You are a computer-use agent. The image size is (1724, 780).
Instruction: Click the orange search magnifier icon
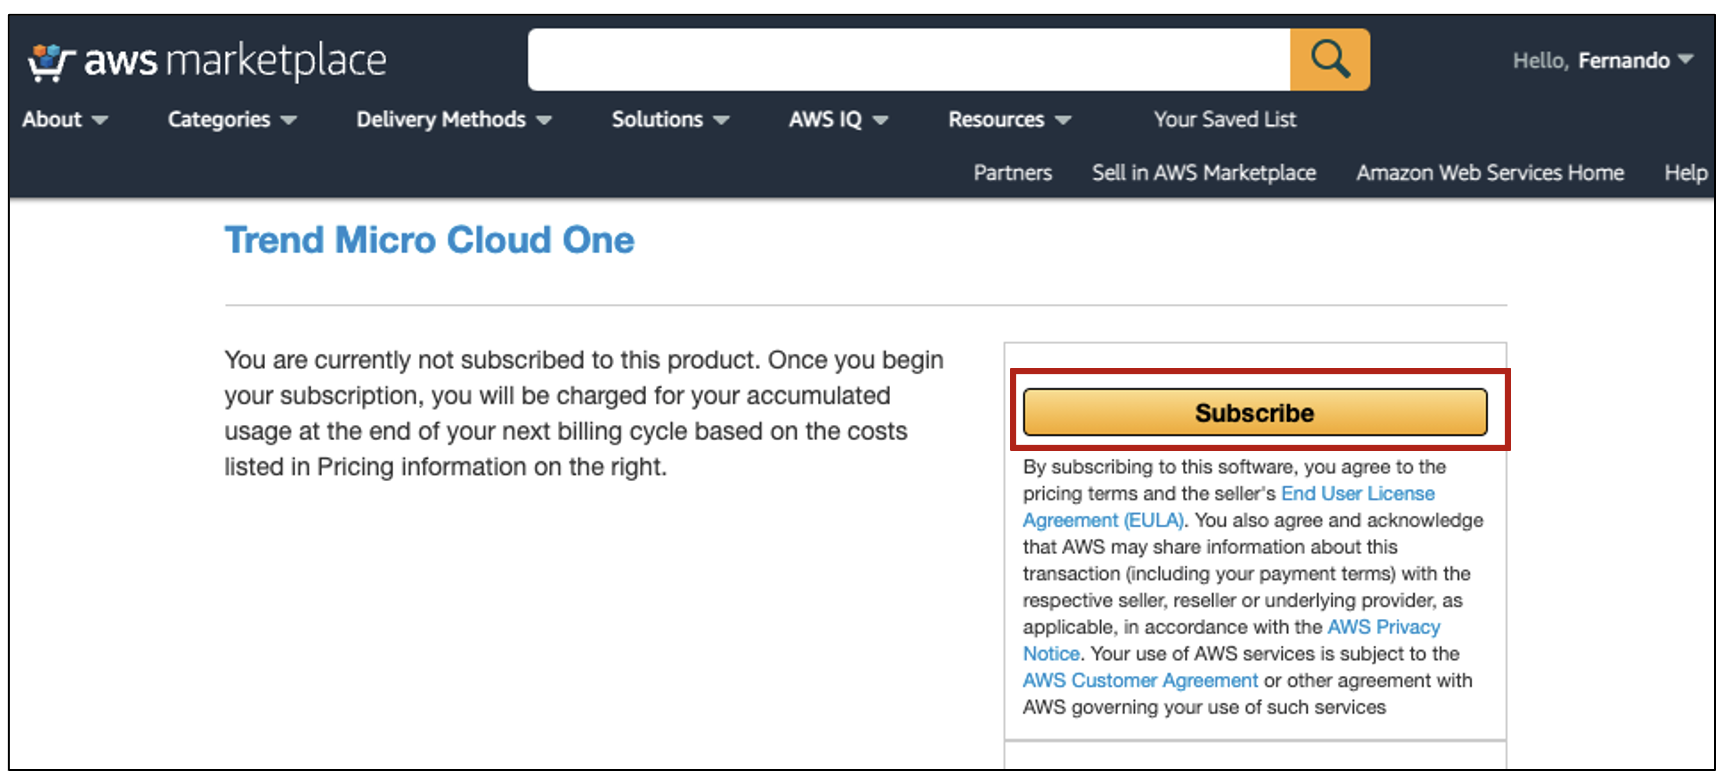pyautogui.click(x=1329, y=60)
